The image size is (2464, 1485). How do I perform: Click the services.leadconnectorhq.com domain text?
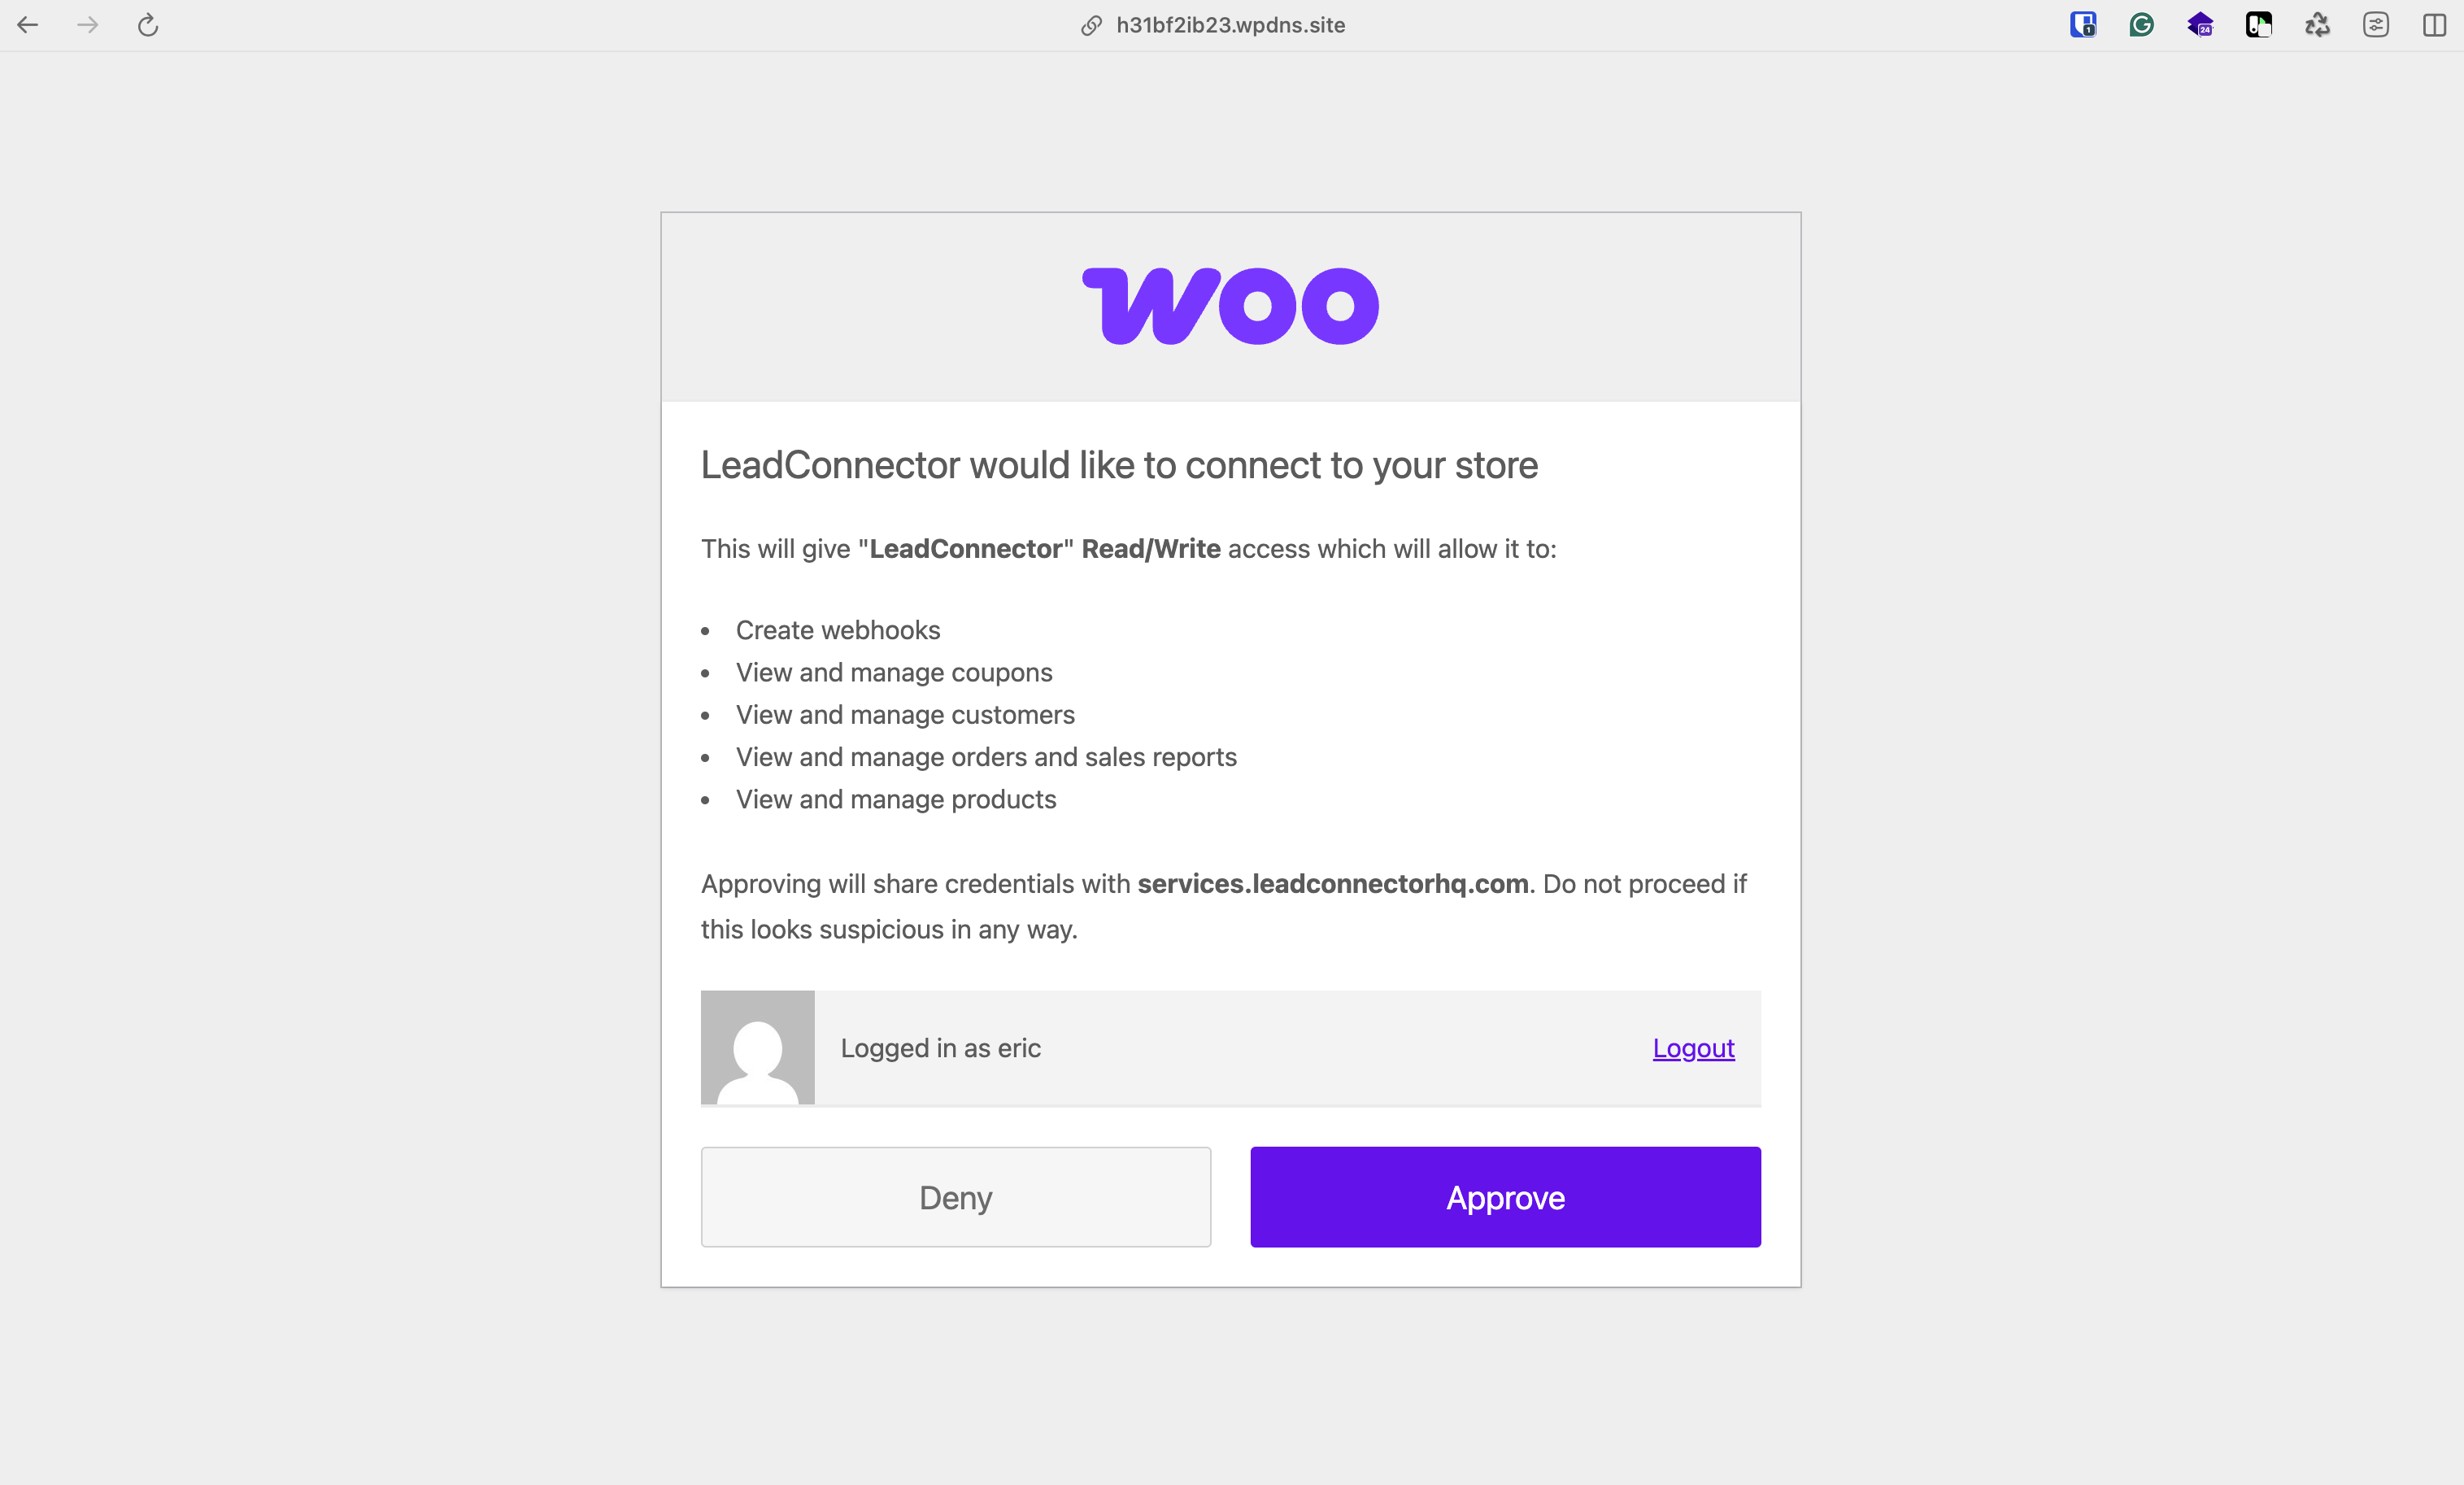coord(1333,884)
